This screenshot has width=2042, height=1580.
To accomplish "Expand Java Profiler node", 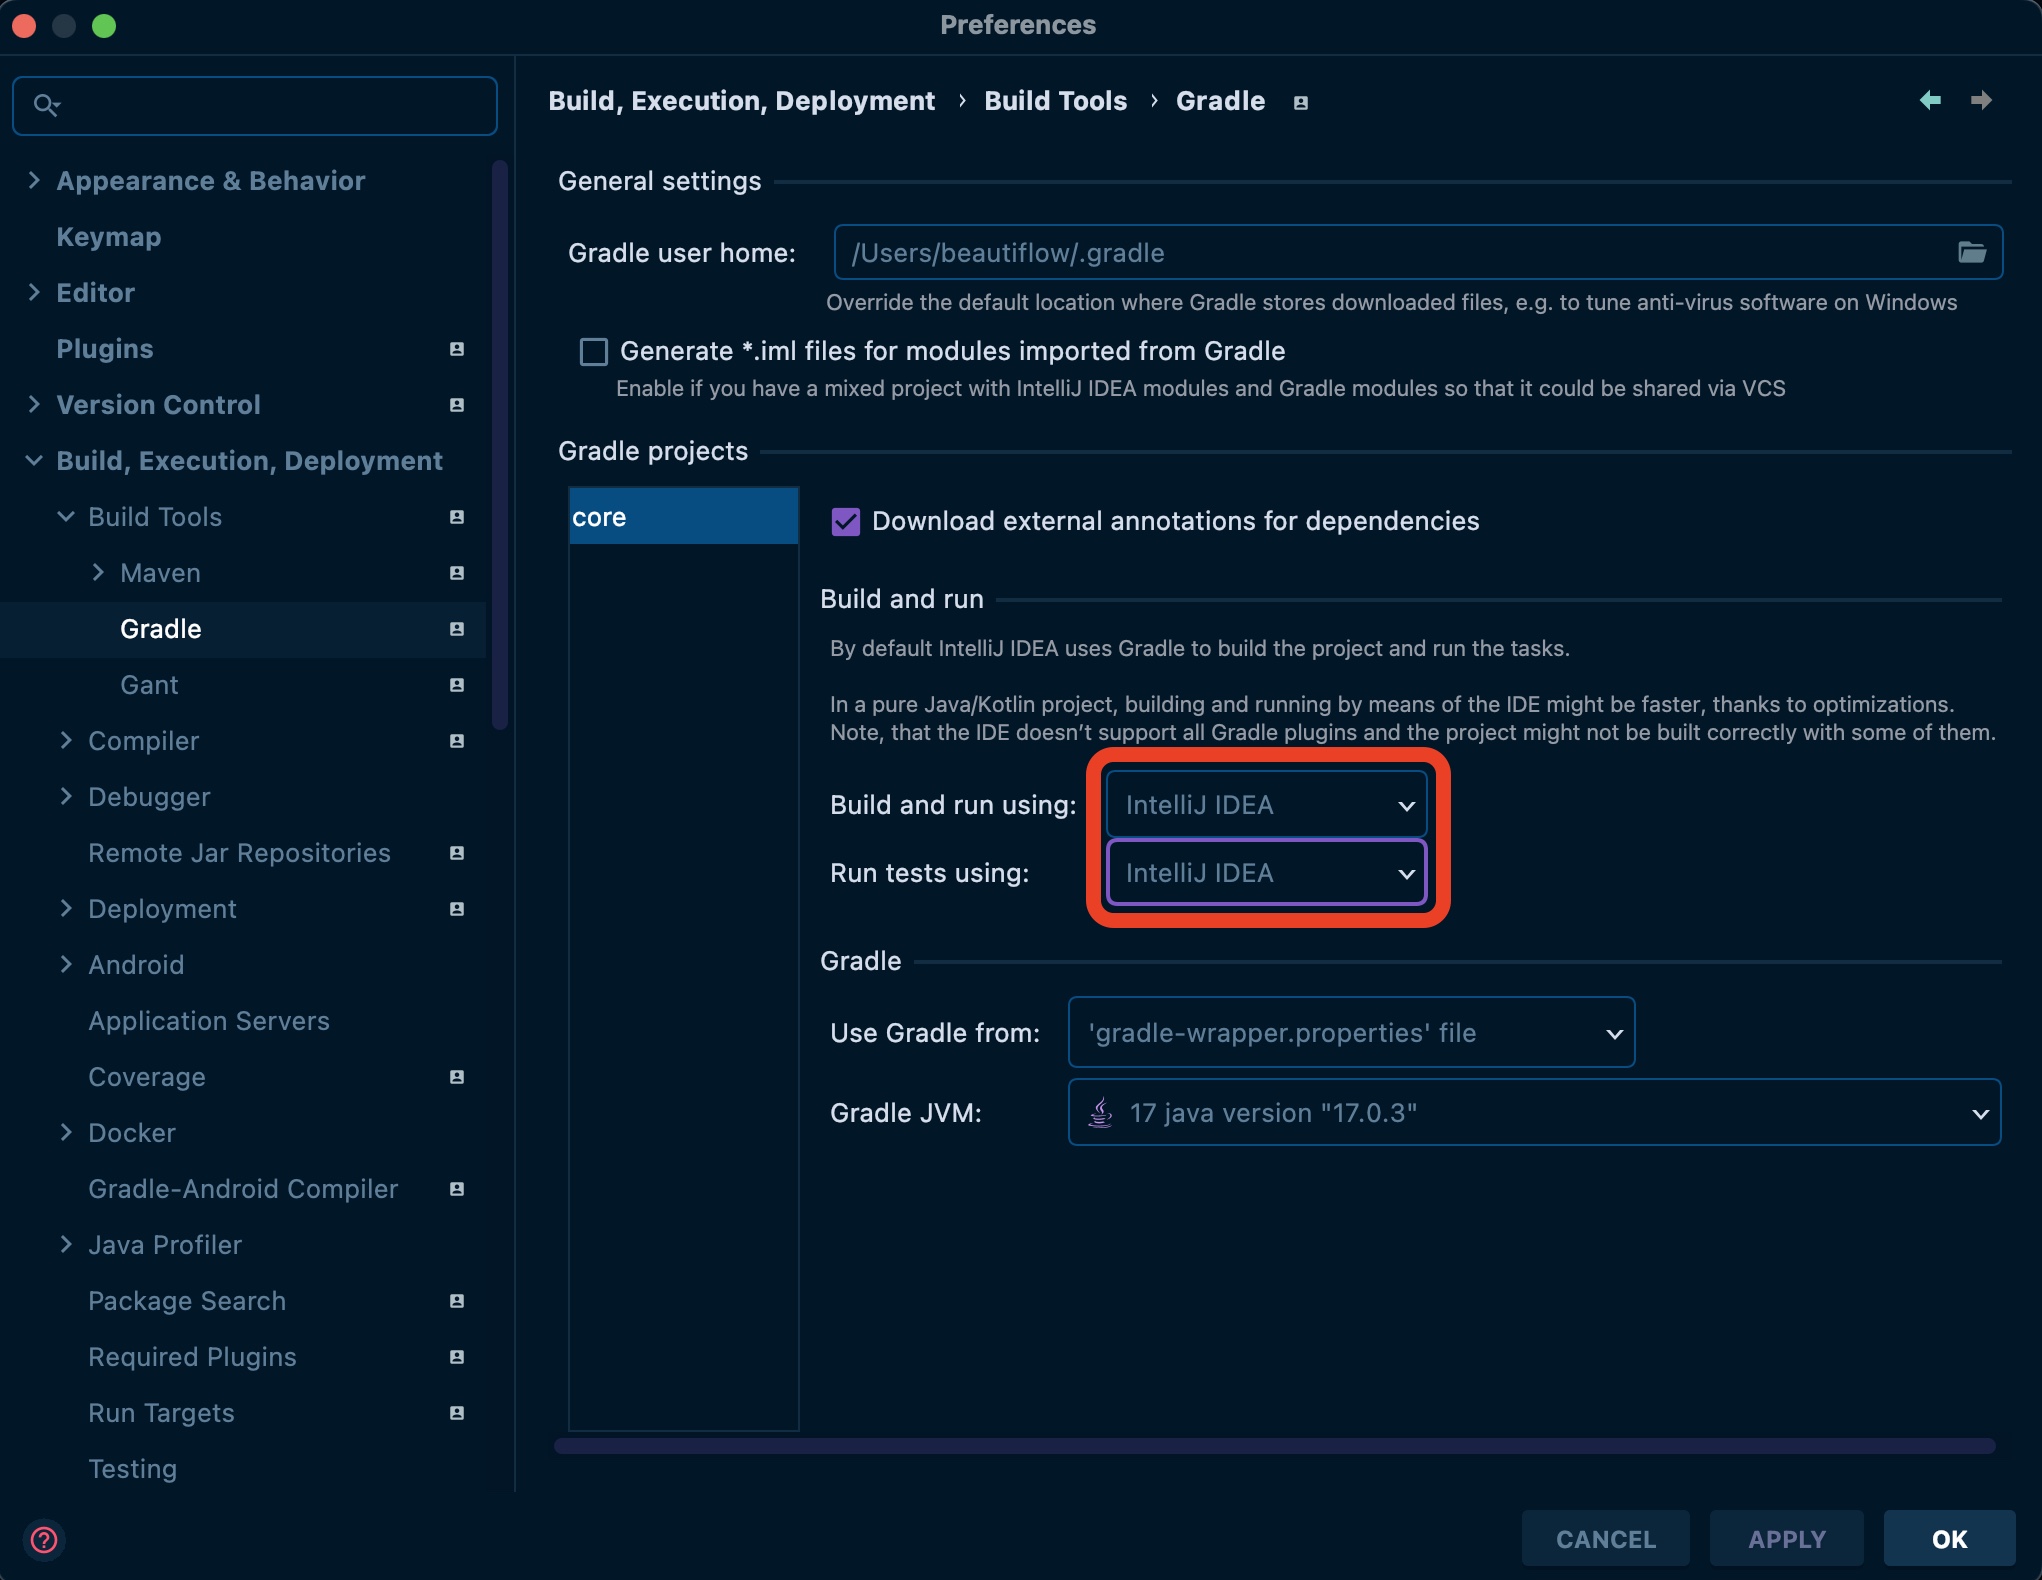I will (x=66, y=1244).
